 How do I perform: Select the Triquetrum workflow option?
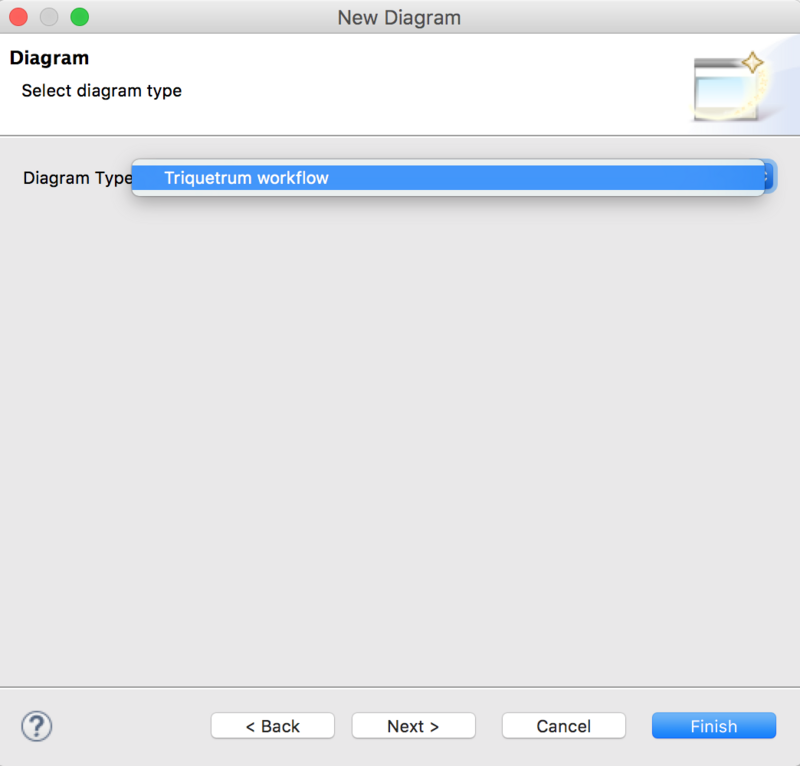pos(246,178)
